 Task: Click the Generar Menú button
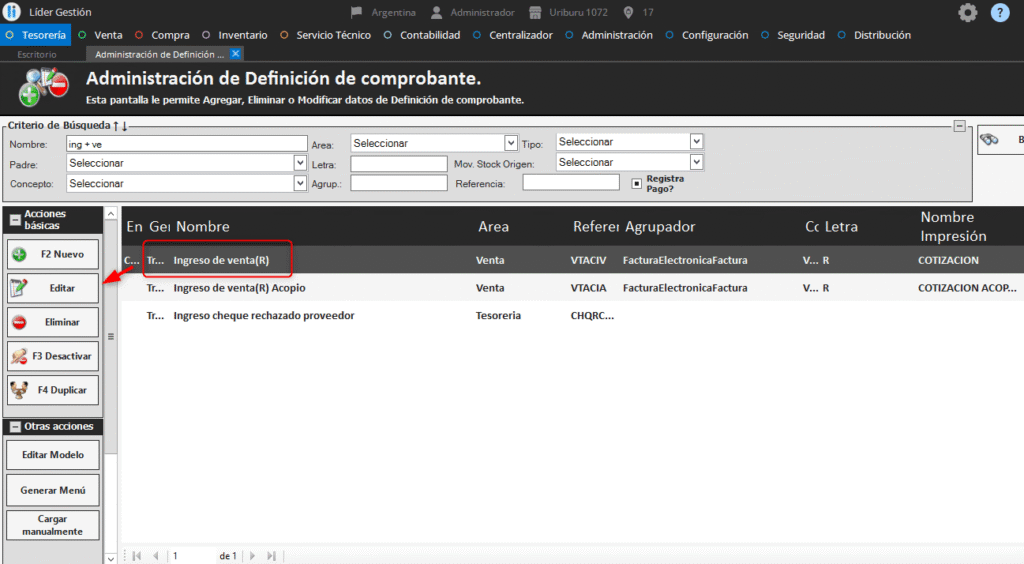click(x=53, y=490)
